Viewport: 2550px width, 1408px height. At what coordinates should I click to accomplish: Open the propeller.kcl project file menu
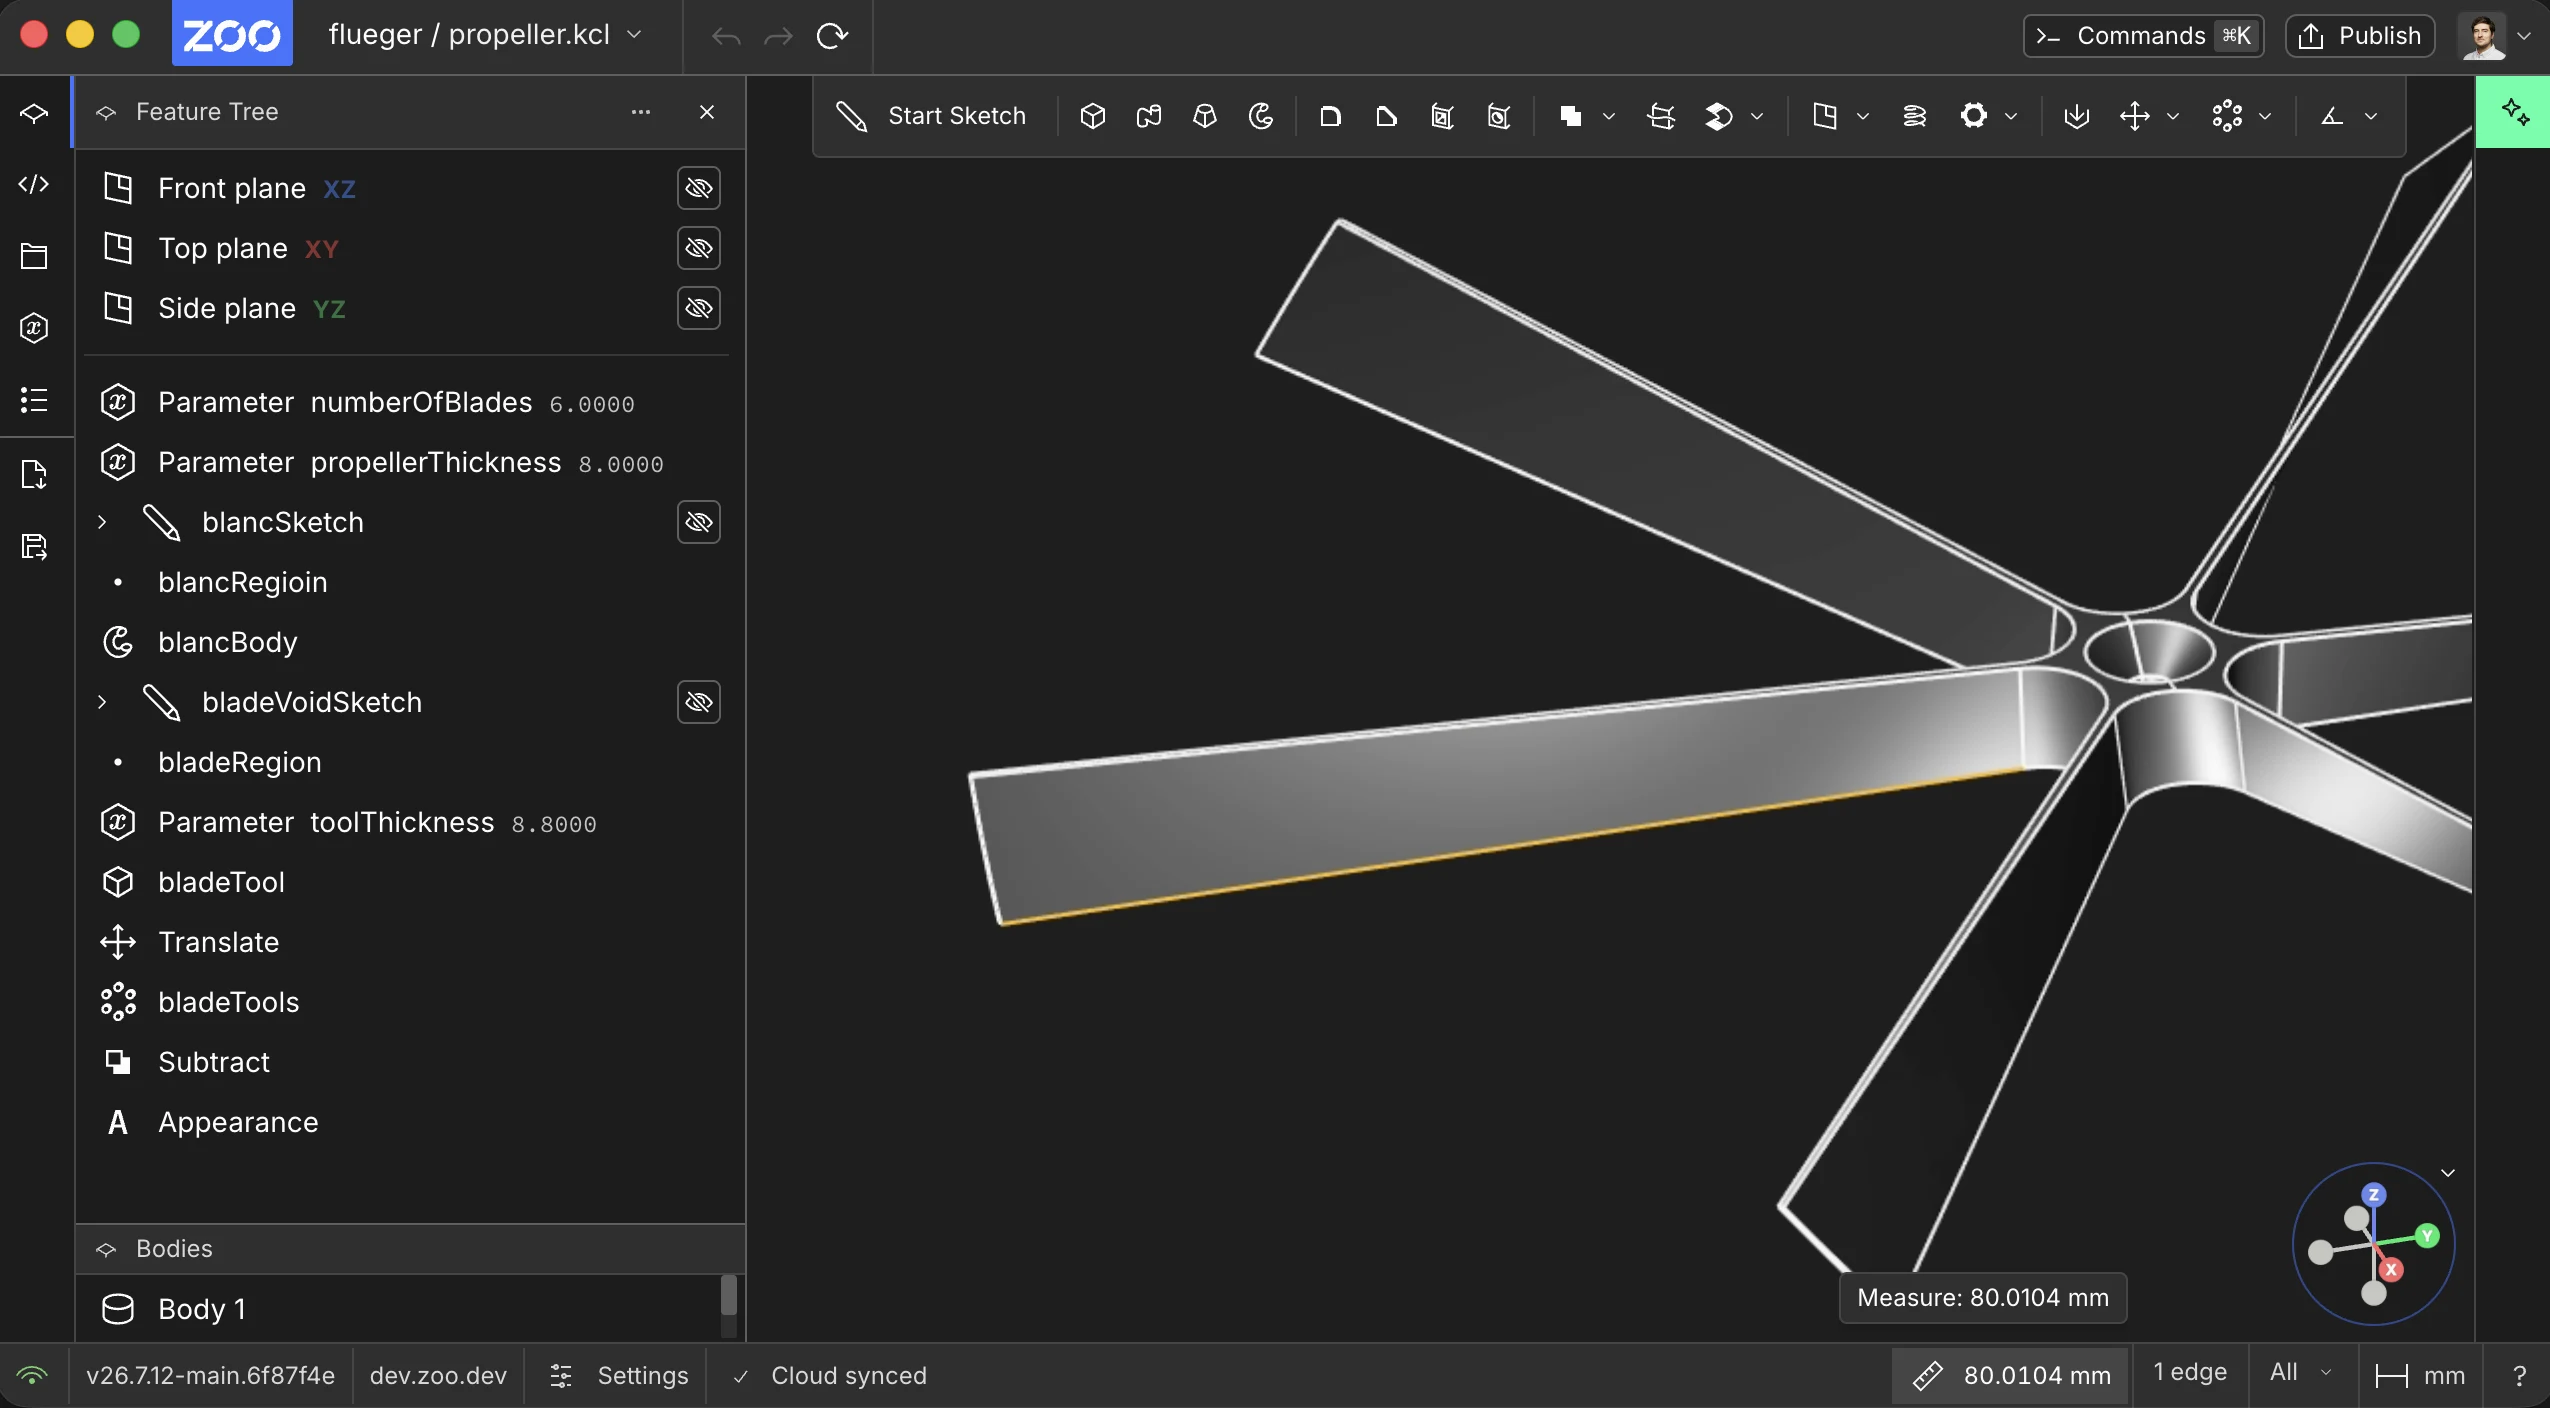(x=485, y=35)
